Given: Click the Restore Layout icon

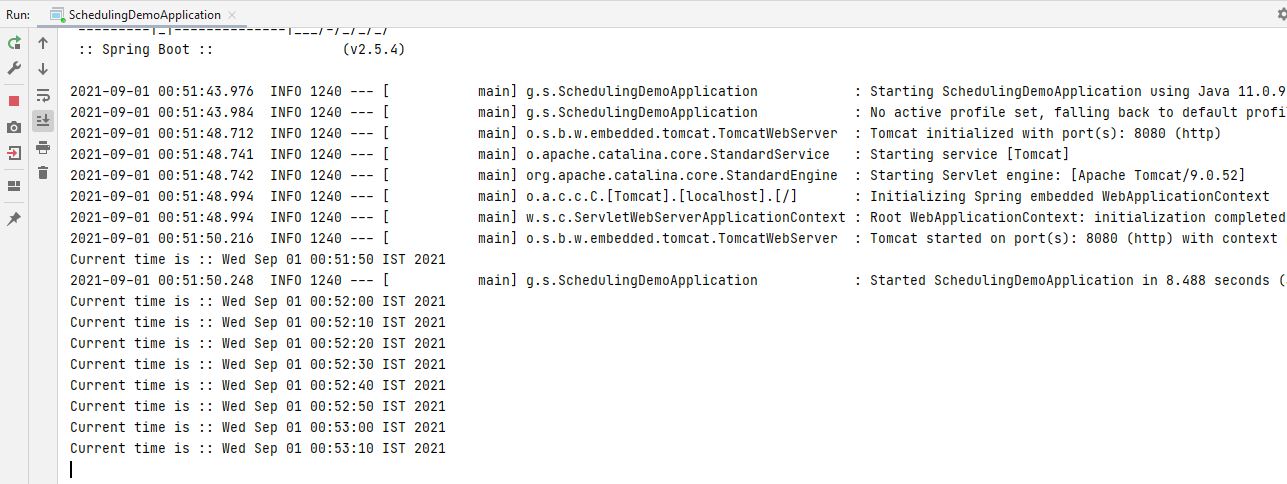Looking at the screenshot, I should [14, 186].
